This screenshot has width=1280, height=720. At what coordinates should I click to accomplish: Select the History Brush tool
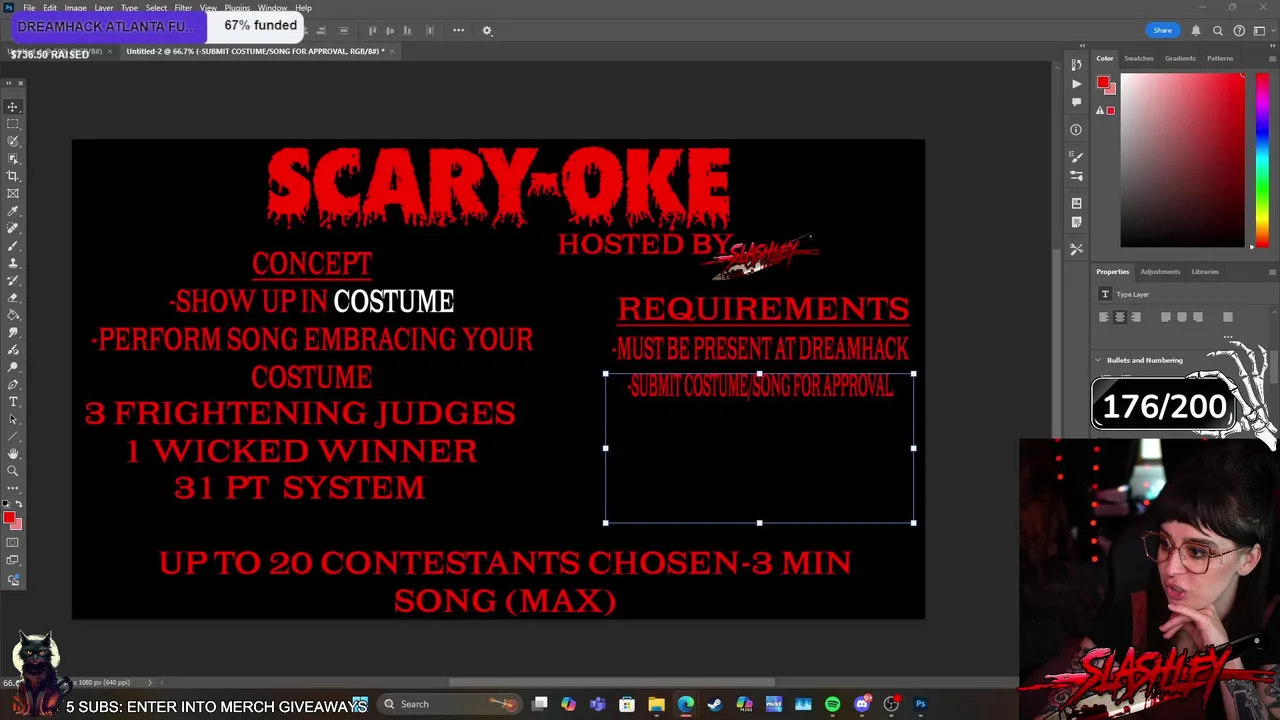(x=13, y=280)
